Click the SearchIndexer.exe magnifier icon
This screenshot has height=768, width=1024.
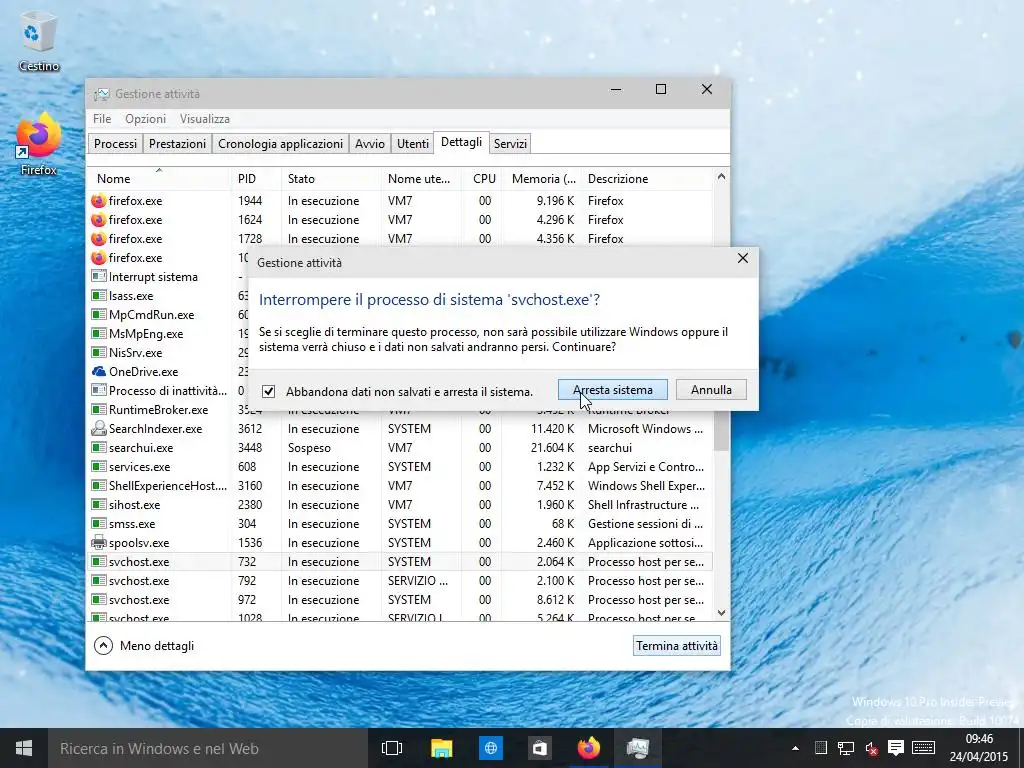click(x=99, y=429)
